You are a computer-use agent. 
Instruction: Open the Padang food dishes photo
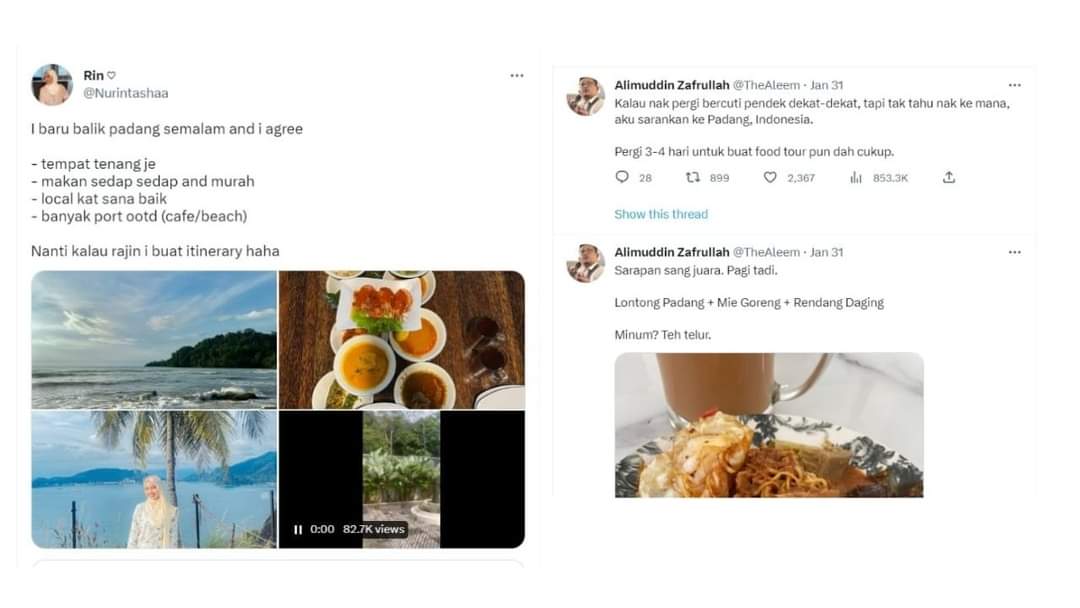(x=401, y=340)
